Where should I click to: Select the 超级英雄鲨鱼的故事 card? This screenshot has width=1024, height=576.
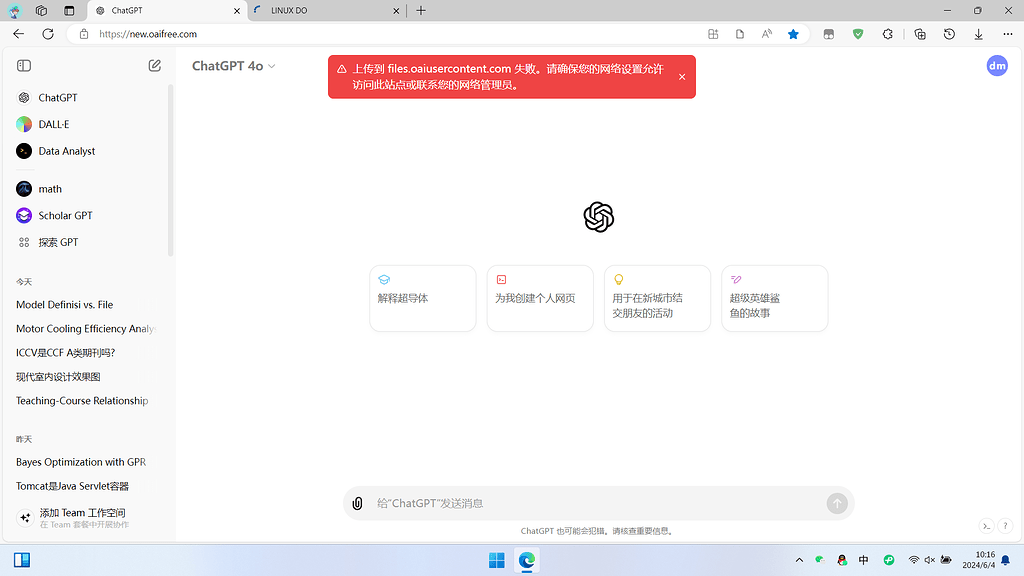tap(775, 298)
